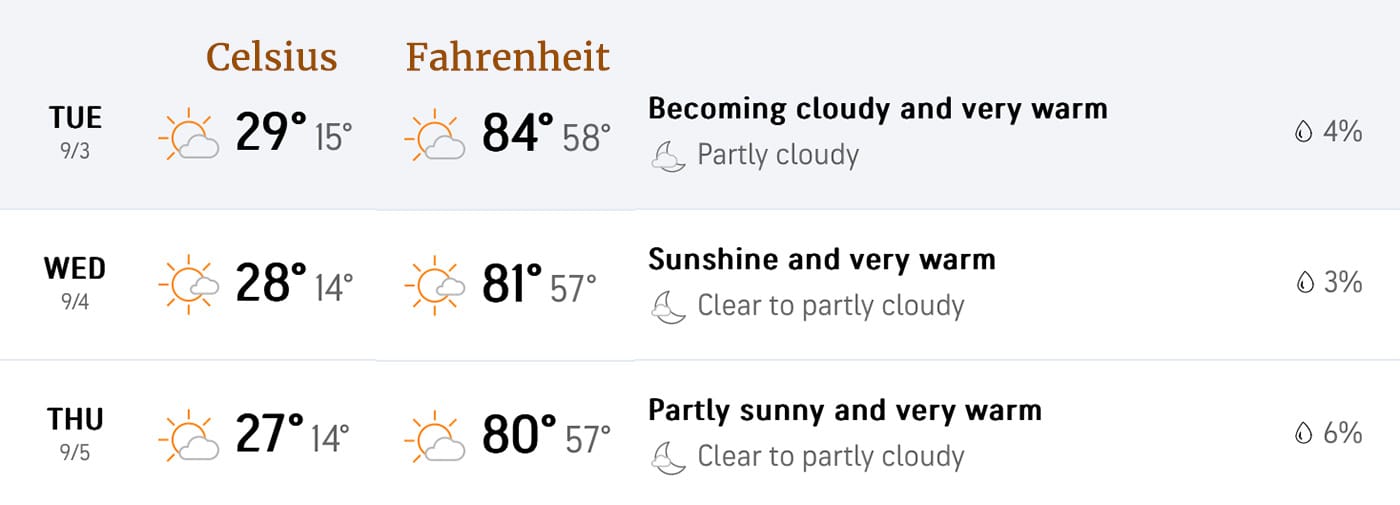
Task: Select the Celsius column heading
Action: pos(271,57)
